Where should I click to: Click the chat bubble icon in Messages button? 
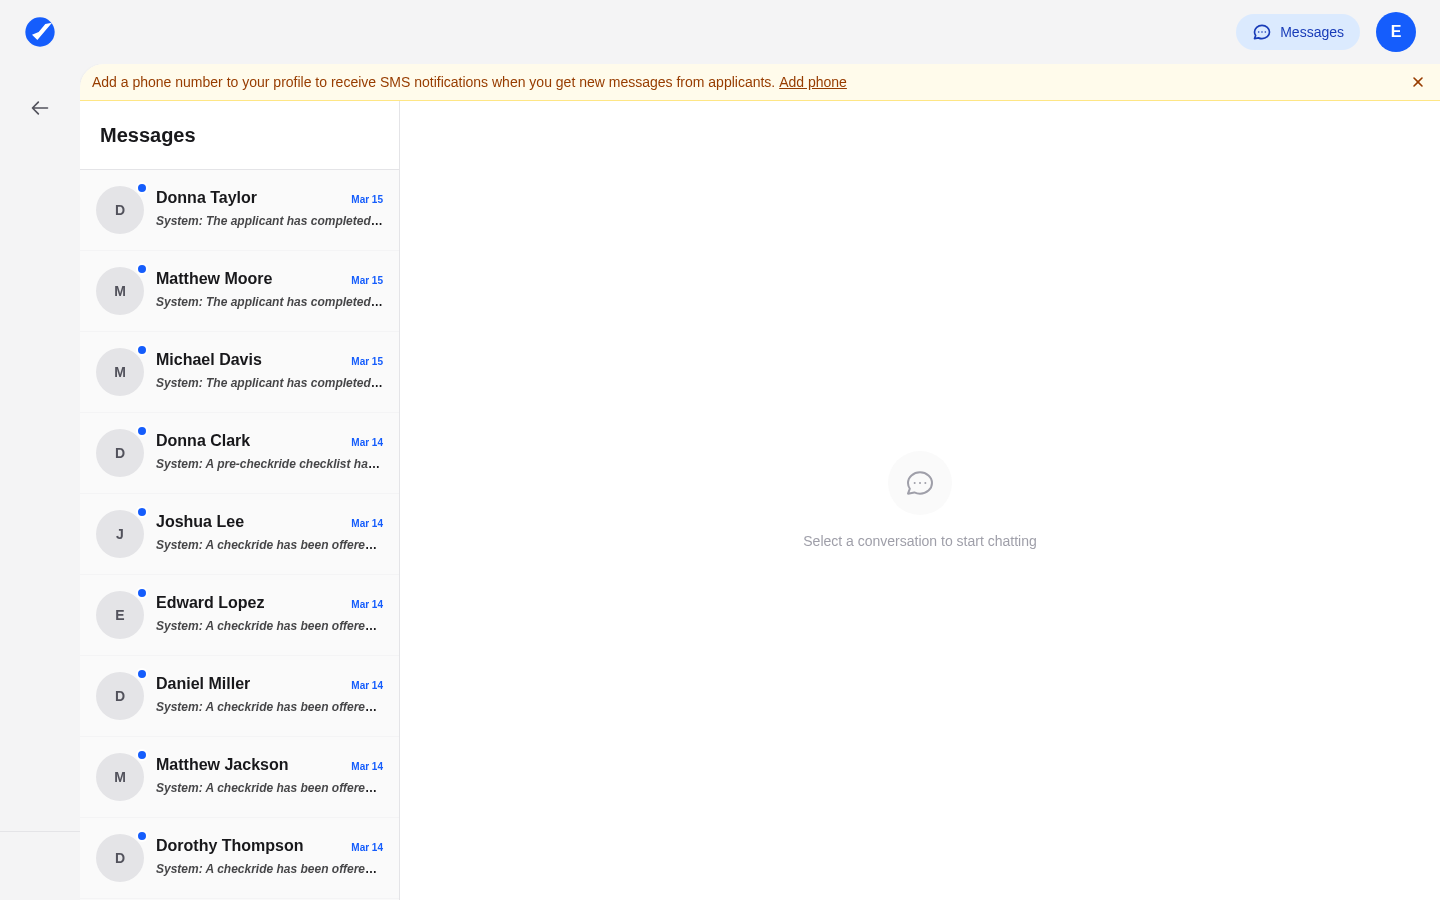tap(1261, 32)
